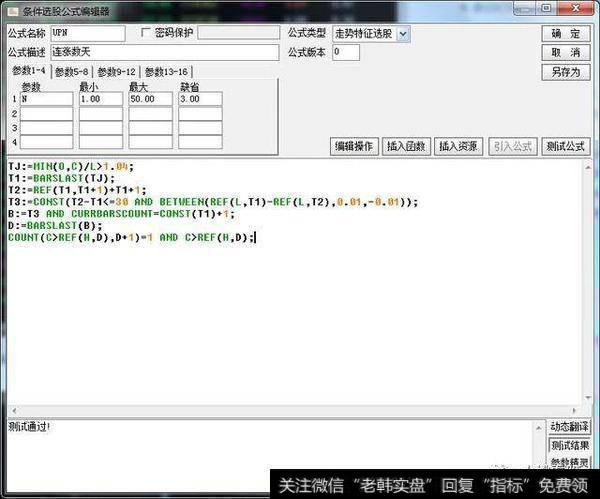This screenshot has height=499, width=600.
Task: Click the 另存为 save-as button
Action: pyautogui.click(x=566, y=72)
